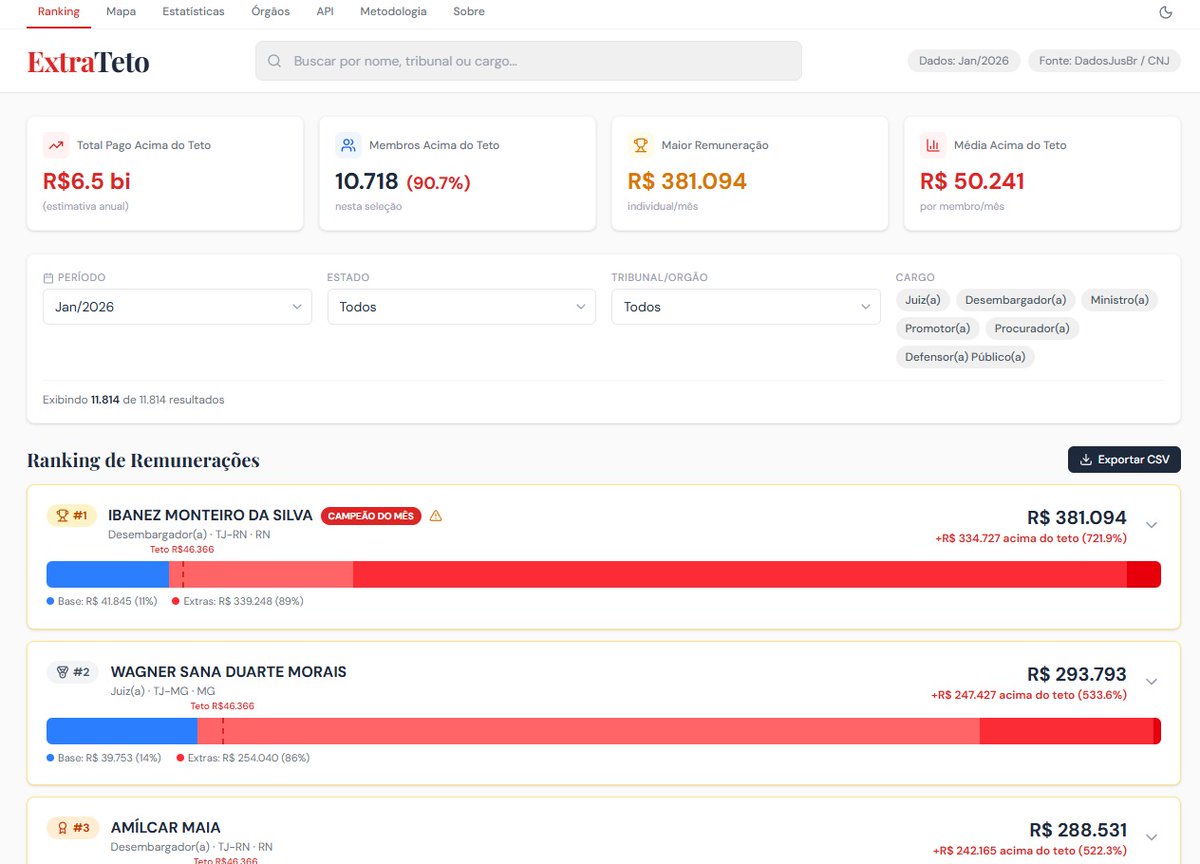Viewport: 1200px width, 864px height.
Task: Click 'Ranking de Remunerações' heading
Action: [143, 461]
